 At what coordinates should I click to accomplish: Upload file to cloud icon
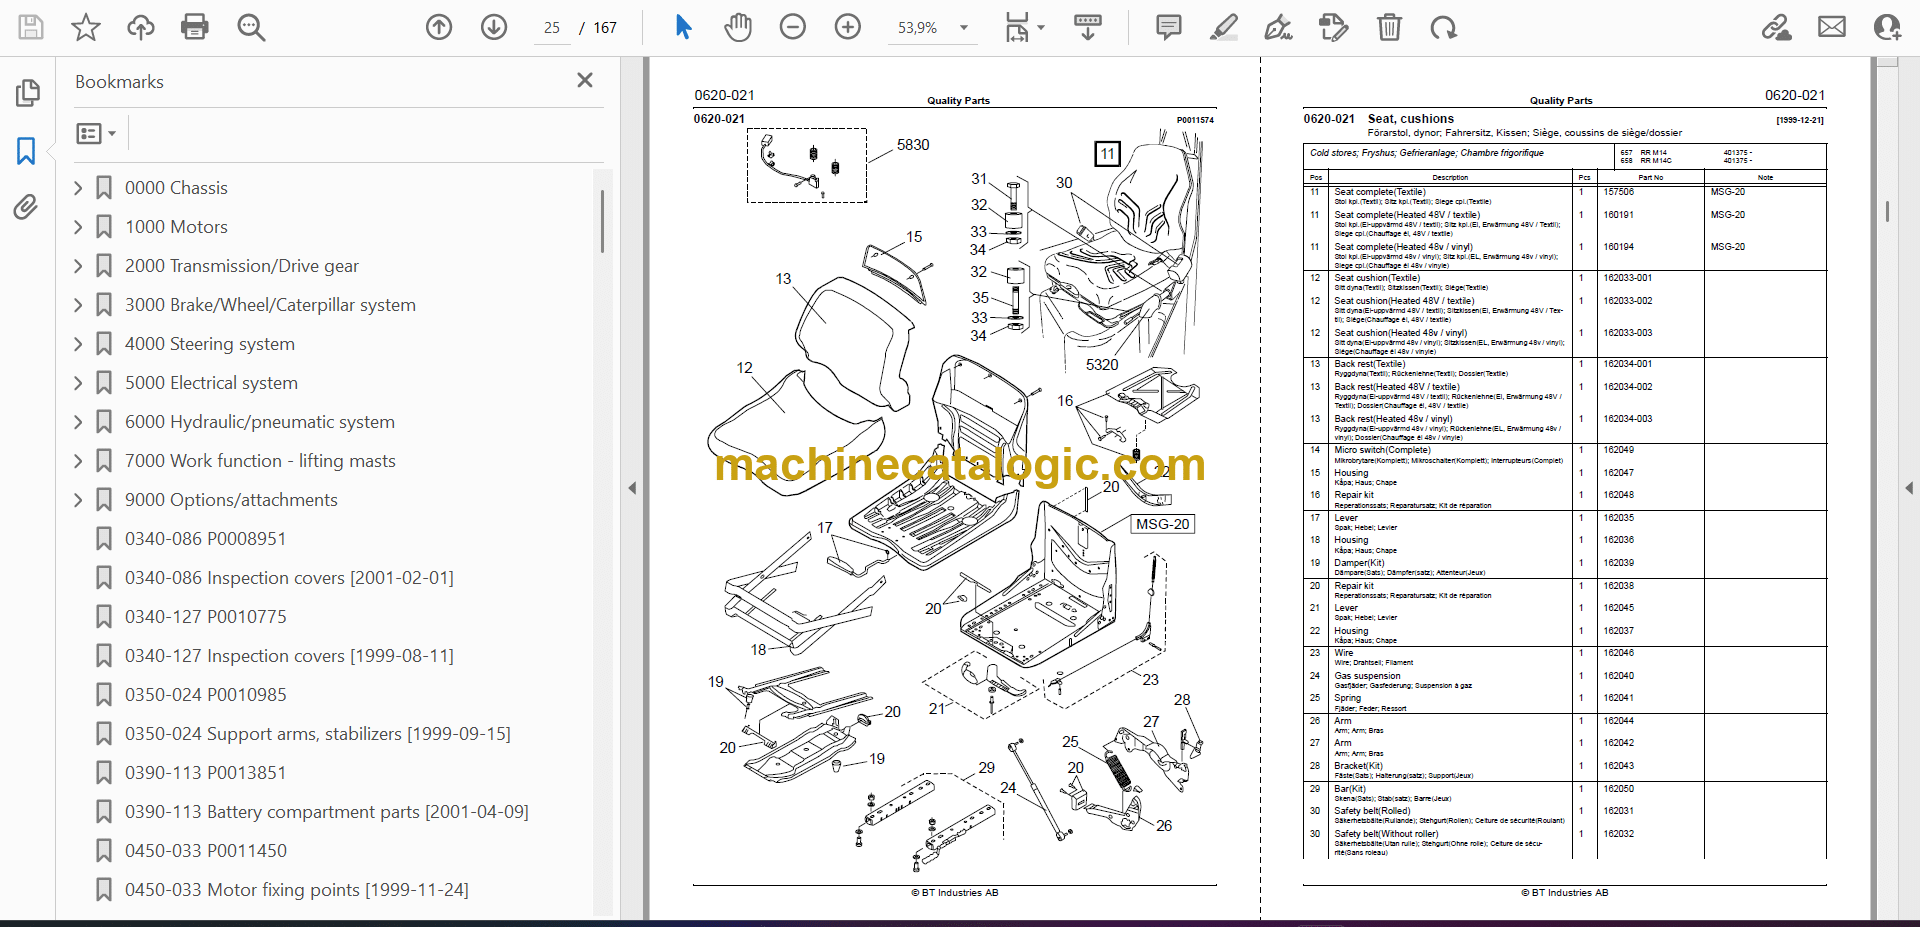point(141,27)
